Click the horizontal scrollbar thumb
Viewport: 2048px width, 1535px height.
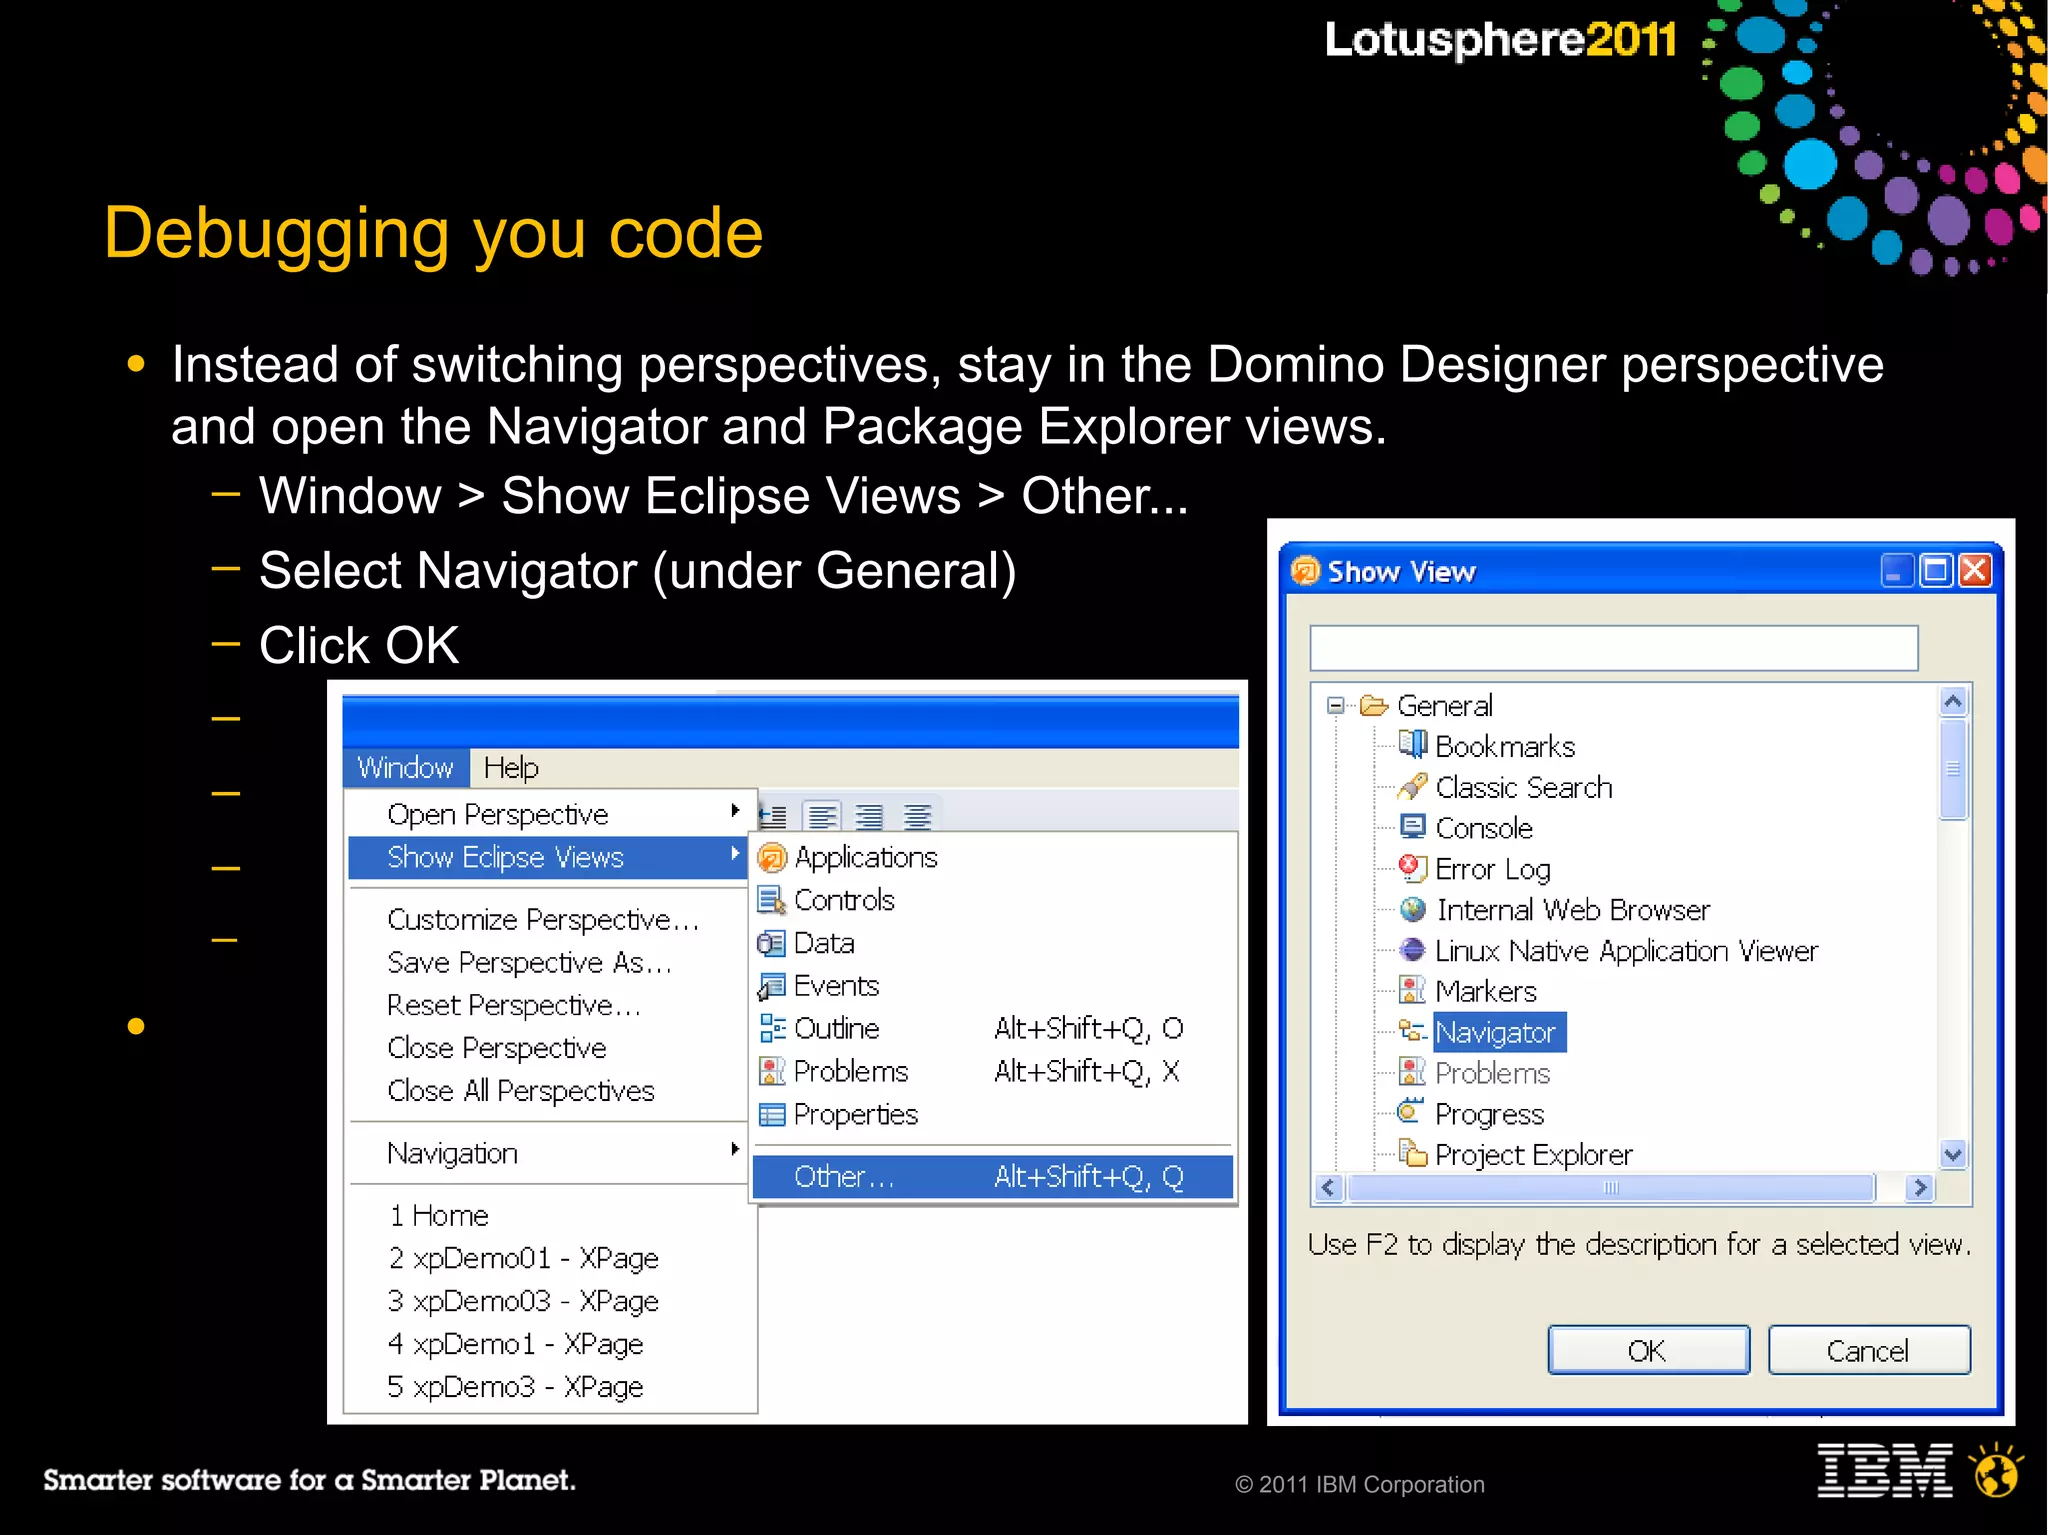tap(1611, 1188)
